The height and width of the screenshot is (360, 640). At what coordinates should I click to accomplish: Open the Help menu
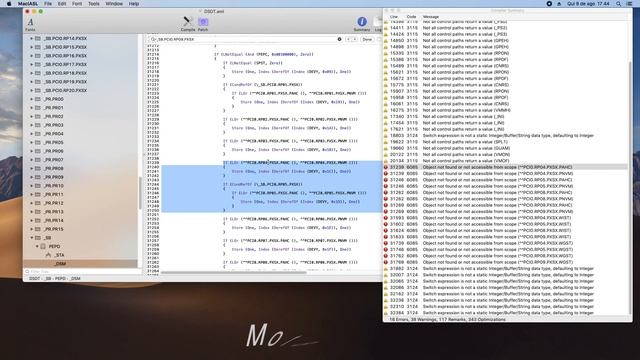tap(134, 4)
